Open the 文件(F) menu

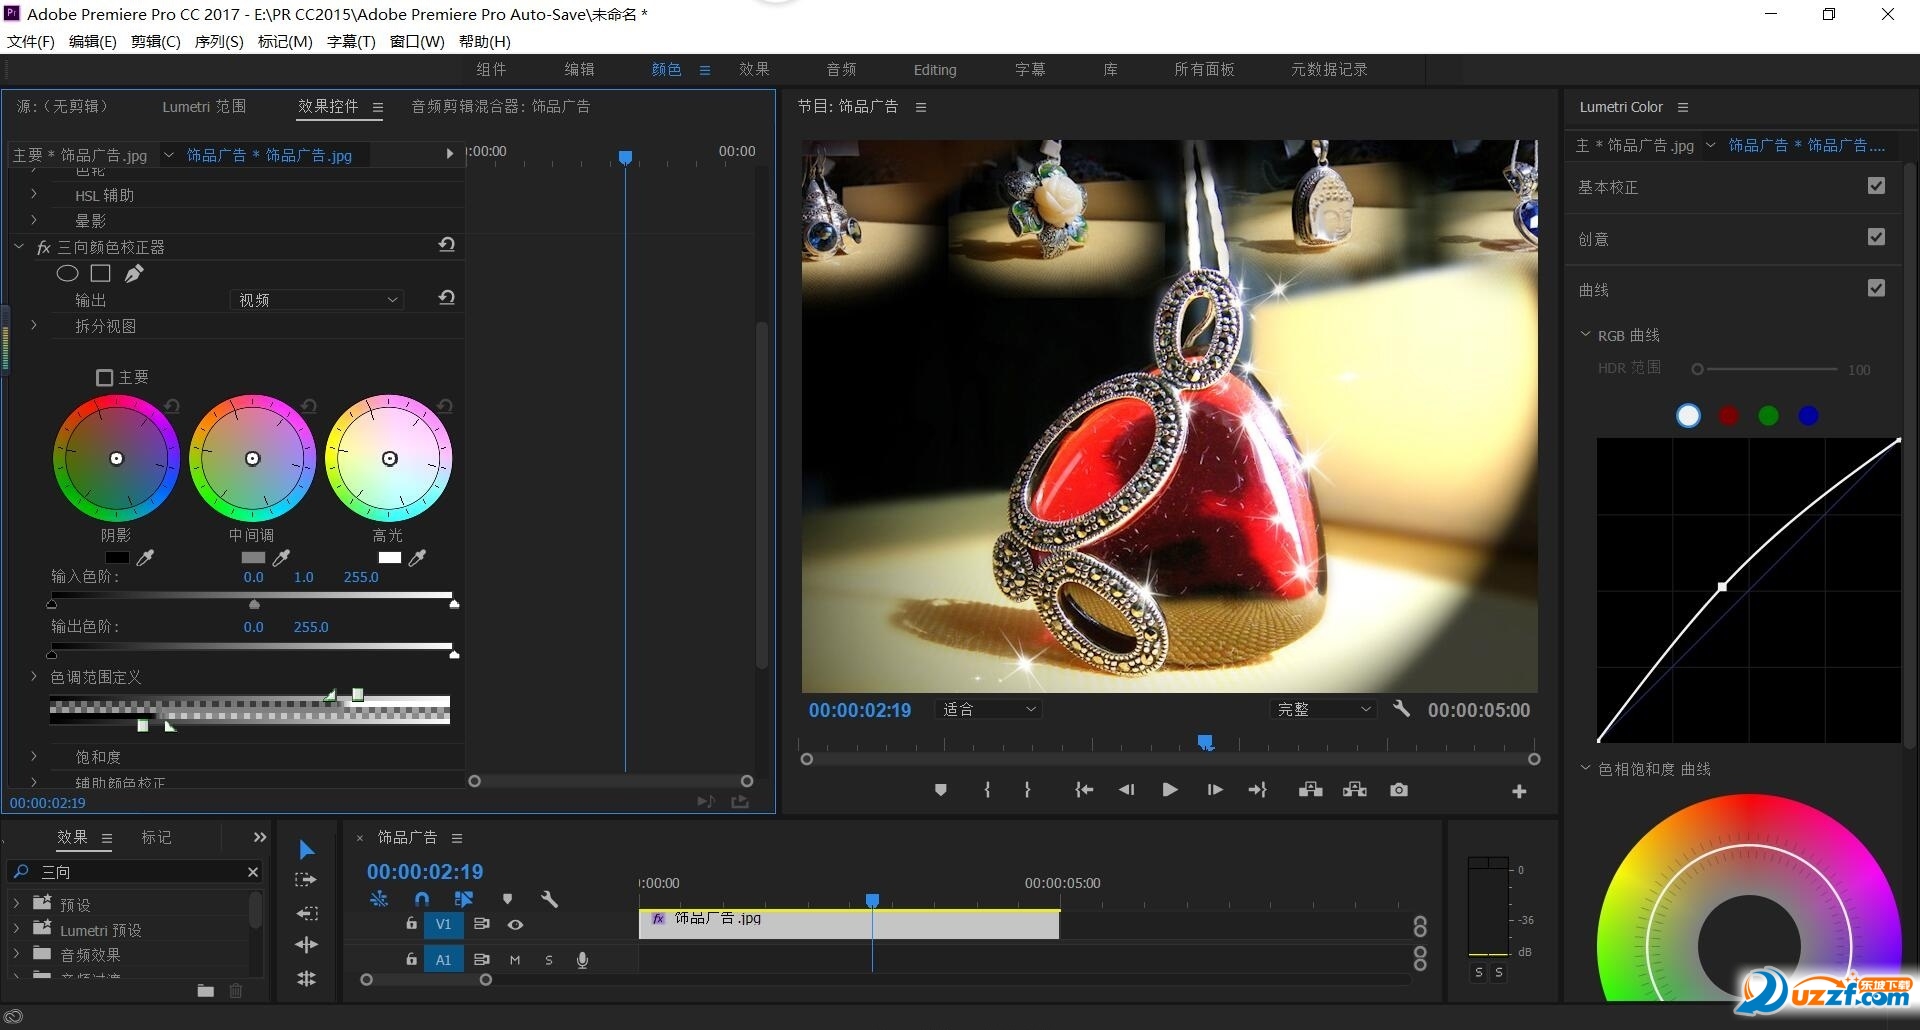pyautogui.click(x=31, y=41)
